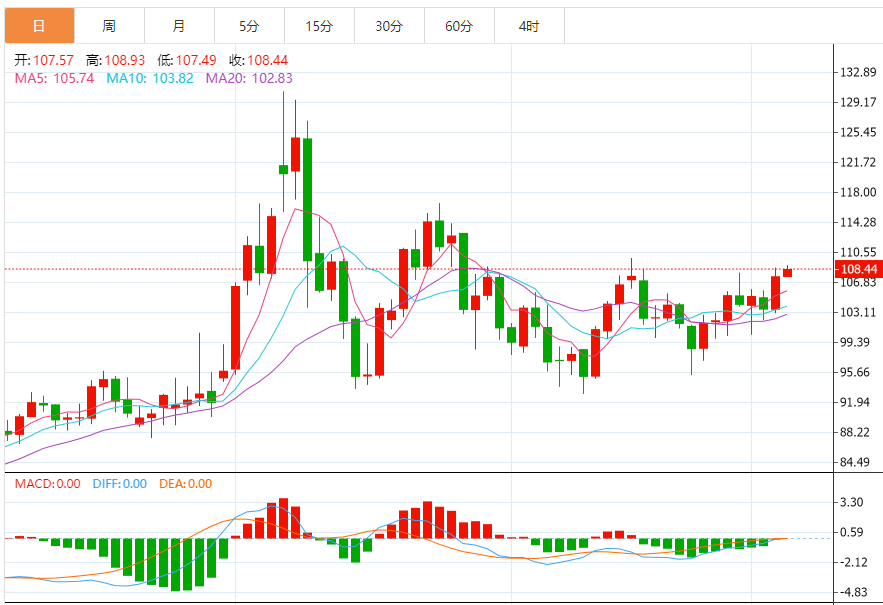Click the DIFF:0.00 label

tap(119, 484)
